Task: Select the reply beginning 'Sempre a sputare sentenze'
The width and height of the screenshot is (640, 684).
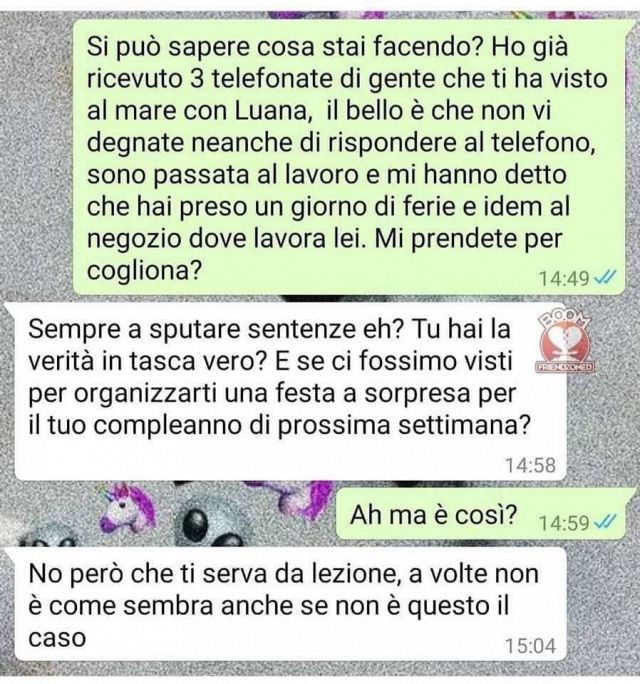Action: click(x=290, y=391)
